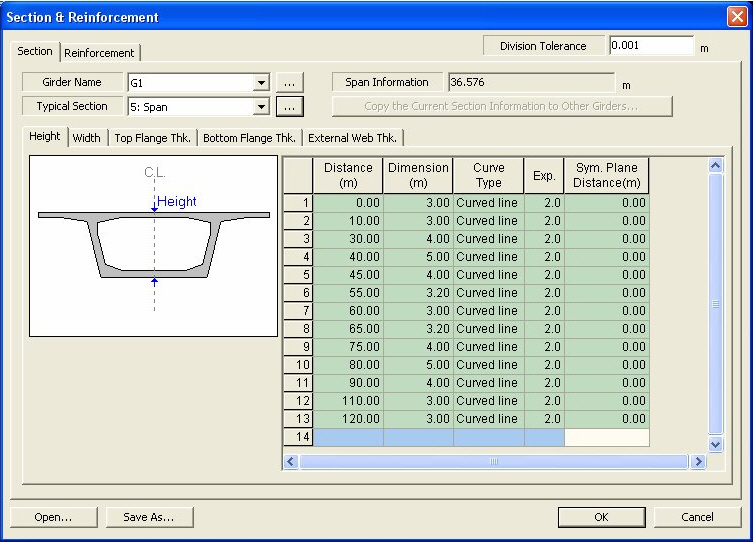Close the Section & Reinforcement dialog
The image size is (753, 542).
click(736, 17)
